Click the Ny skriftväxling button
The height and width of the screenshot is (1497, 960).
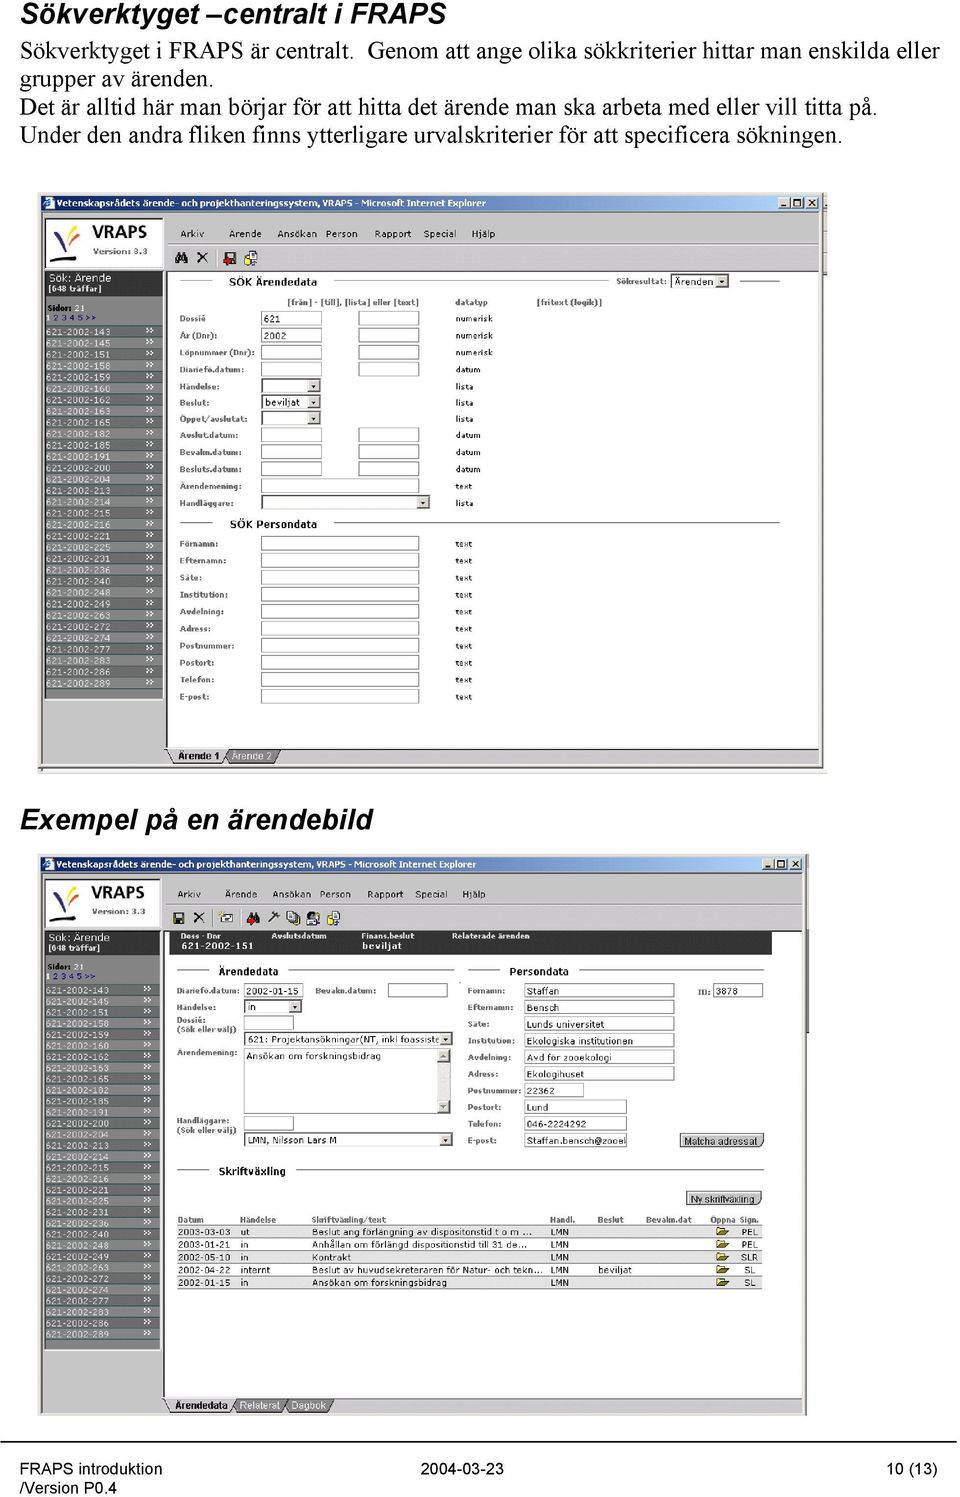click(x=723, y=1199)
